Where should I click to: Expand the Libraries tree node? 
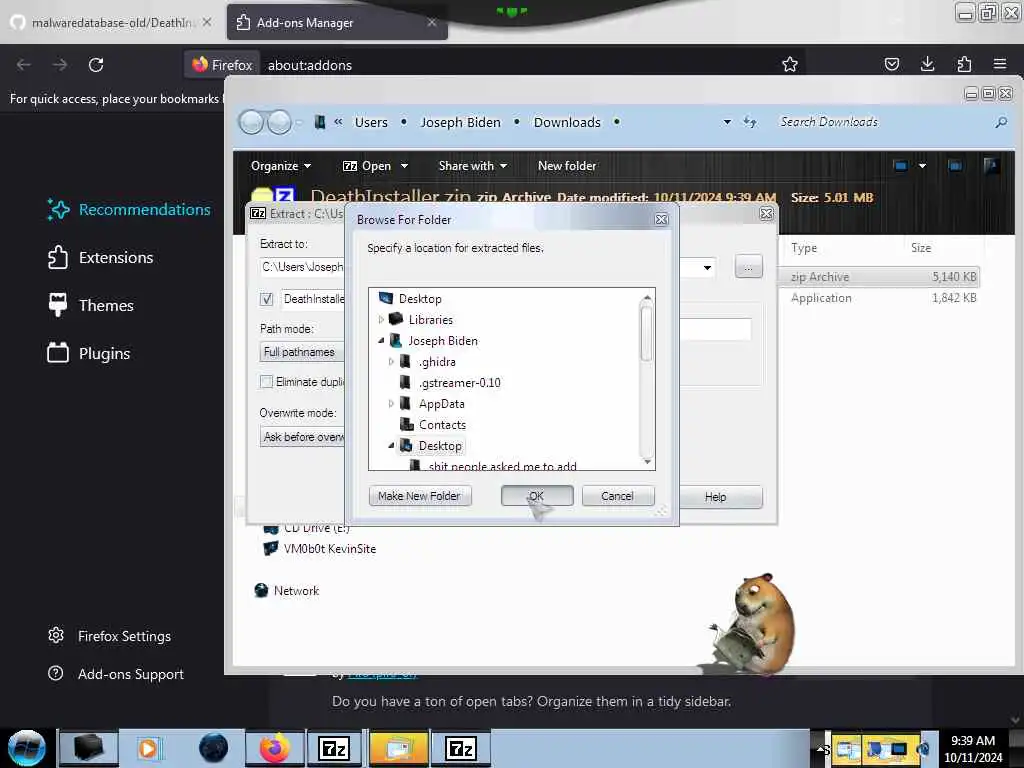click(x=381, y=320)
